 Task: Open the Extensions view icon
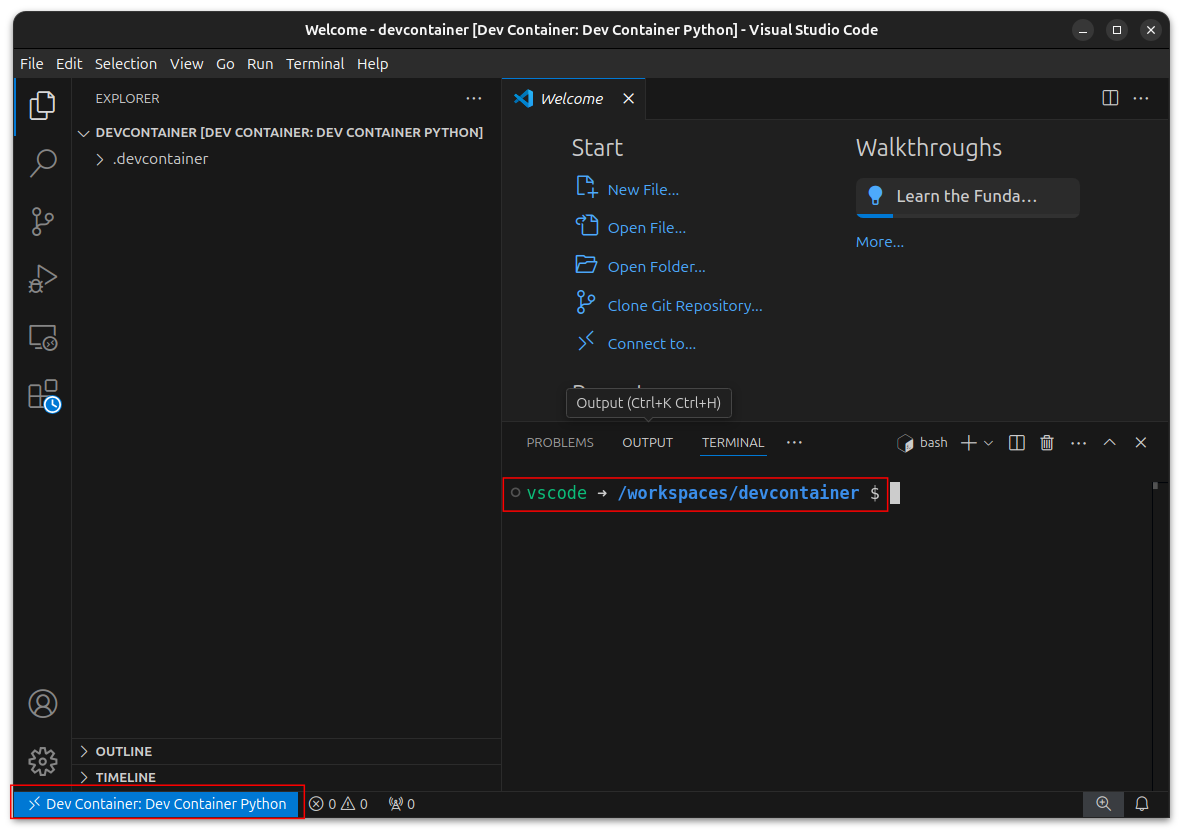[43, 395]
